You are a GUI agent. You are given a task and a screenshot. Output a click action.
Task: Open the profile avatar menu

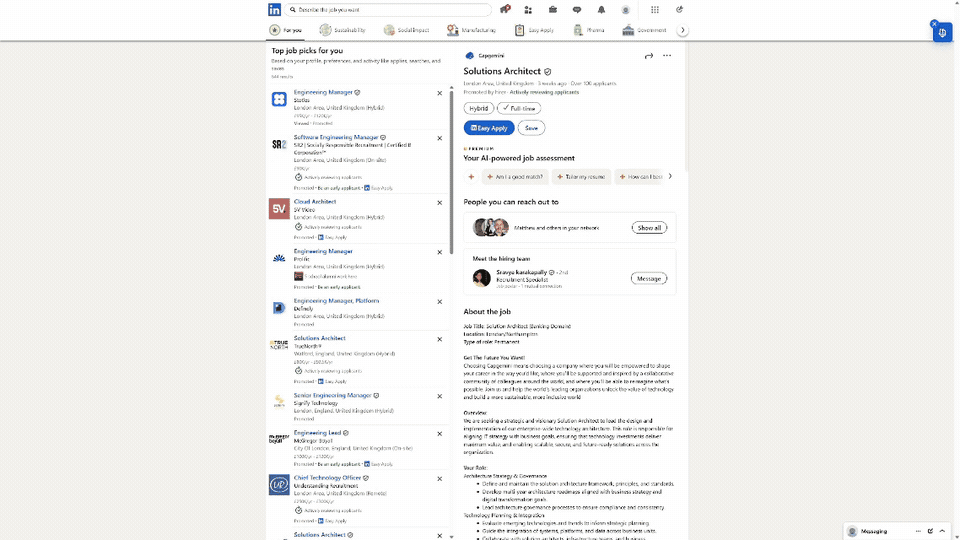click(x=625, y=10)
